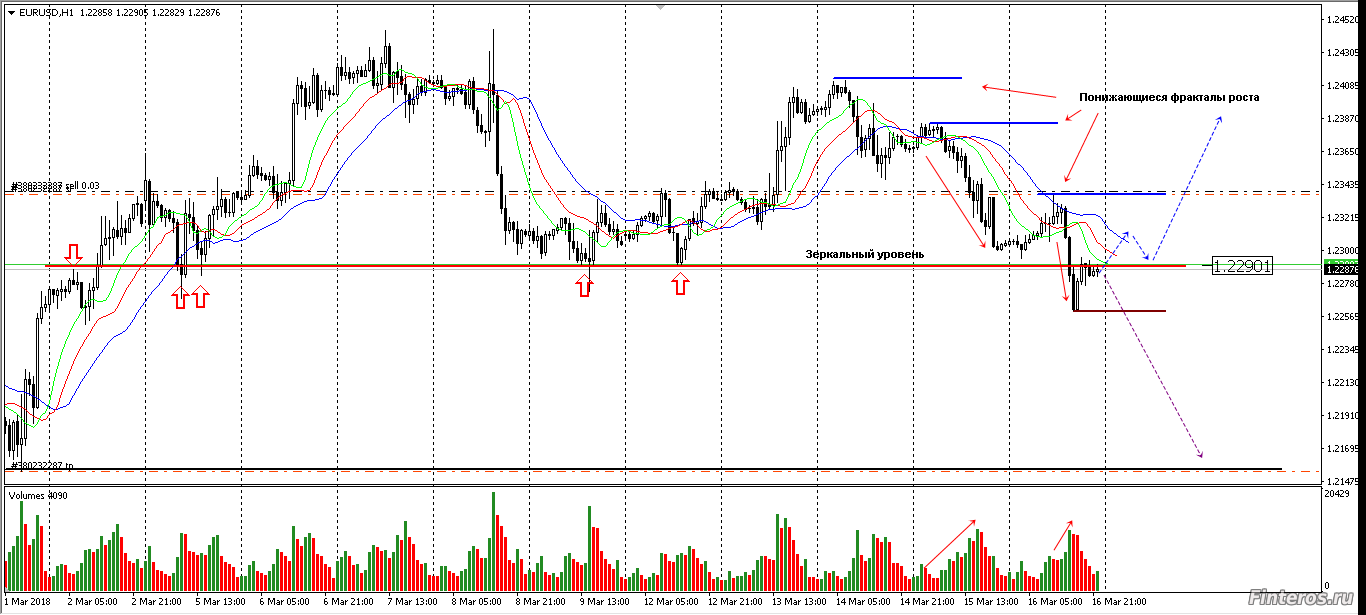Select the dark red support line below the price
Image resolution: width=1366 pixels, height=615 pixels.
(1119, 311)
